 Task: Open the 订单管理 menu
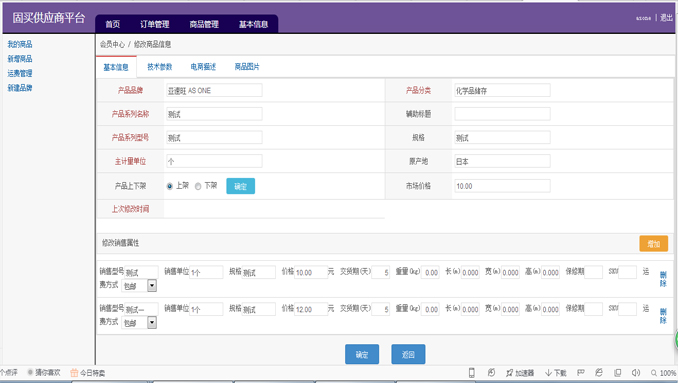pyautogui.click(x=154, y=24)
